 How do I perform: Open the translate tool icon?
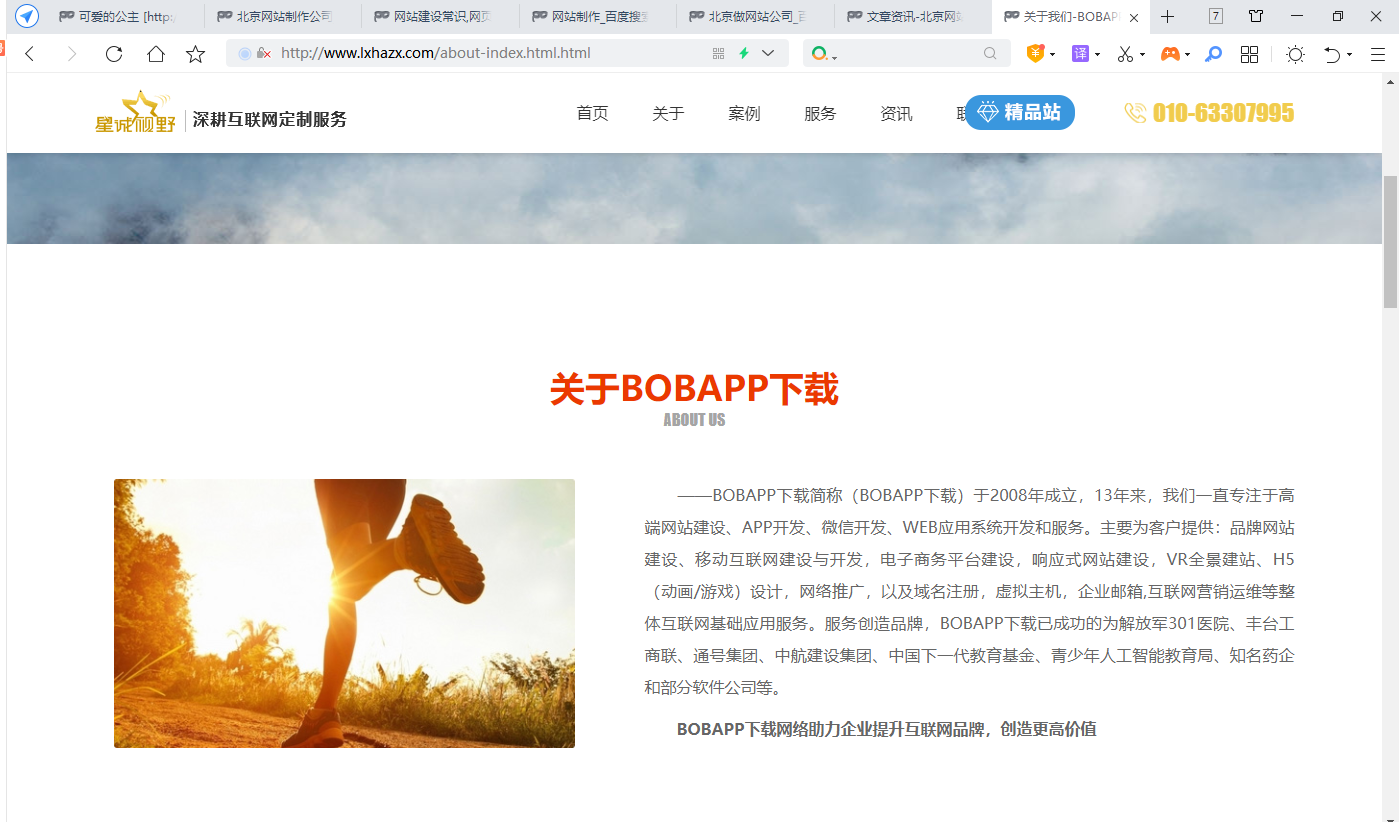(1082, 54)
